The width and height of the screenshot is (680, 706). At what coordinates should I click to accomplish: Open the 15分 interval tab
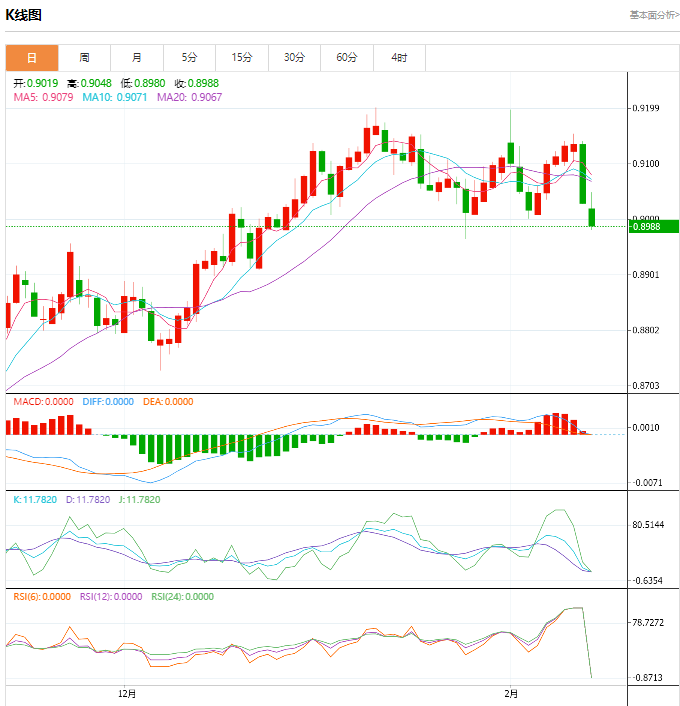coord(242,58)
